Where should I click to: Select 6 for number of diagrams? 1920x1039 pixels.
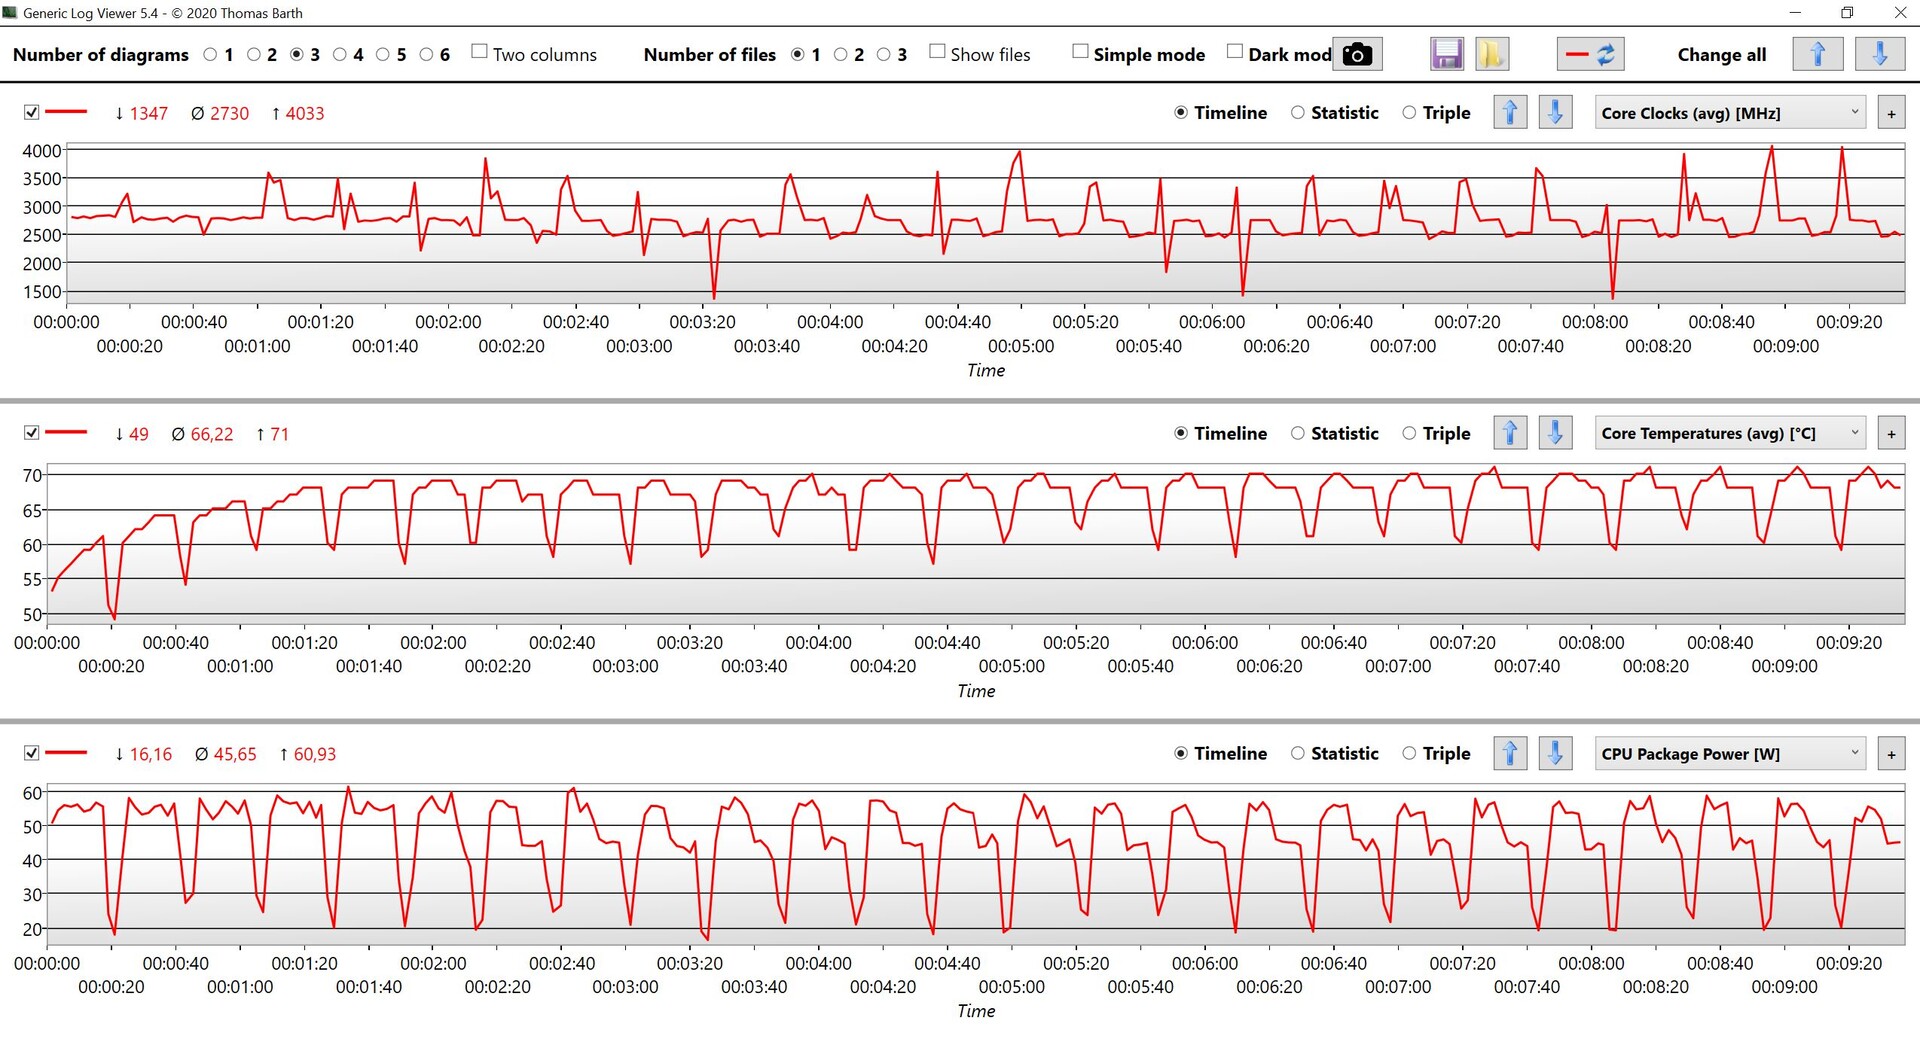[427, 54]
